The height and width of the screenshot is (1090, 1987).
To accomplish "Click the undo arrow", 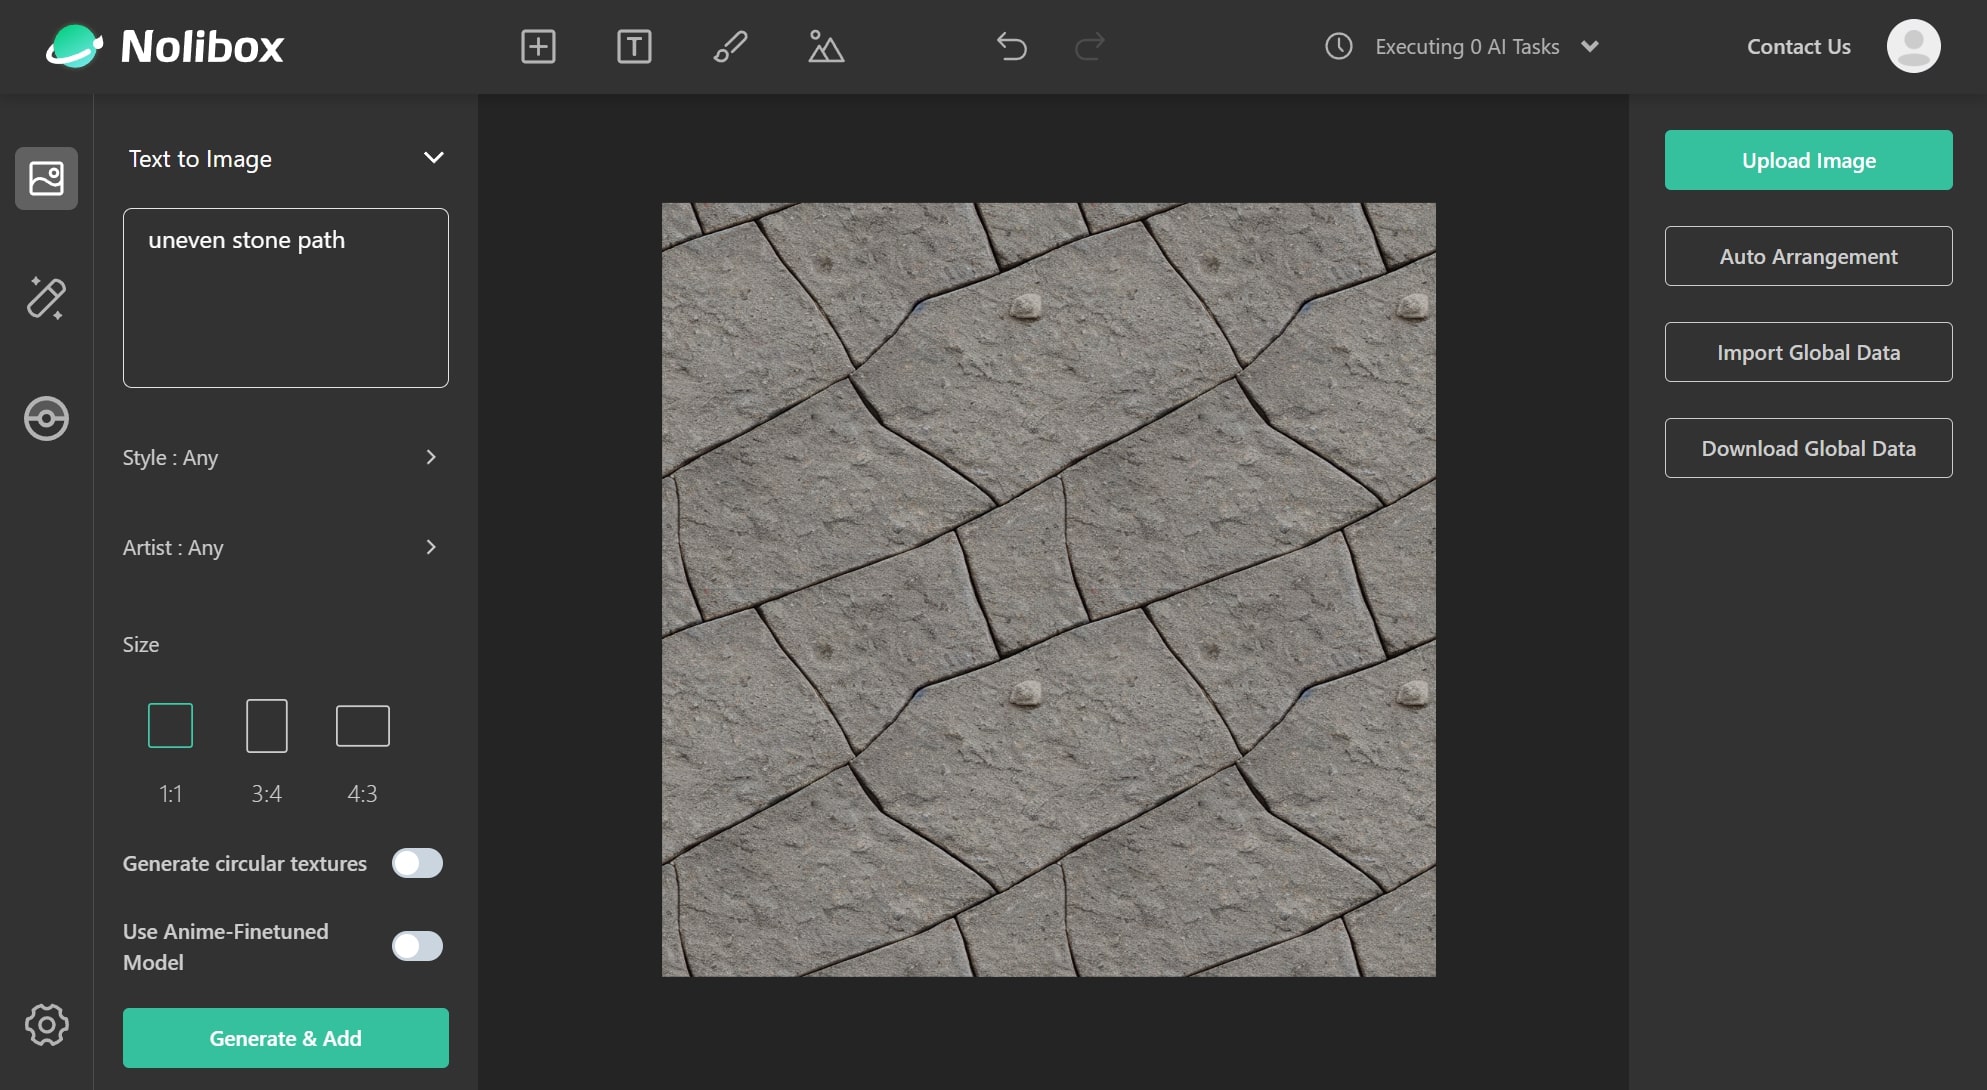I will point(1011,47).
